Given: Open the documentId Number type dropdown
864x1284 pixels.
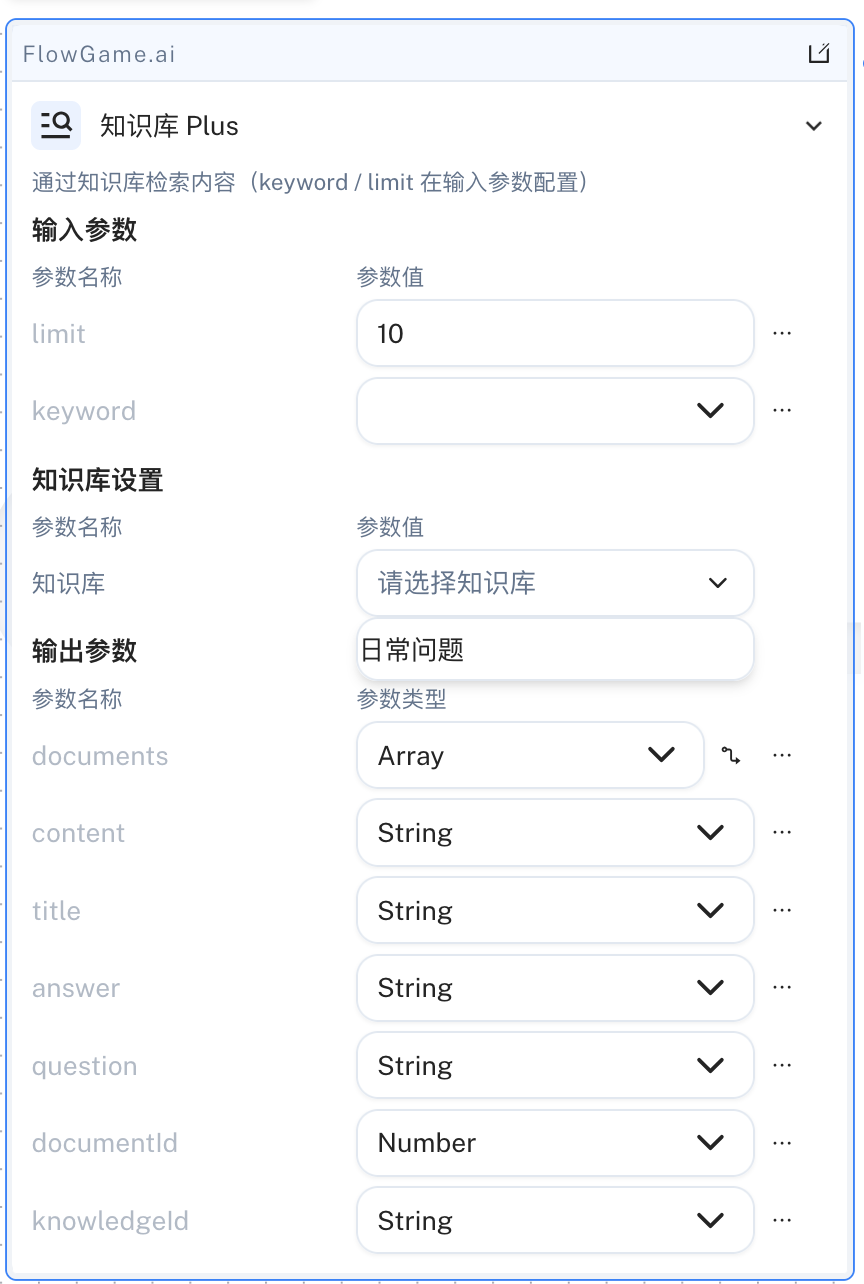Looking at the screenshot, I should click(555, 1143).
